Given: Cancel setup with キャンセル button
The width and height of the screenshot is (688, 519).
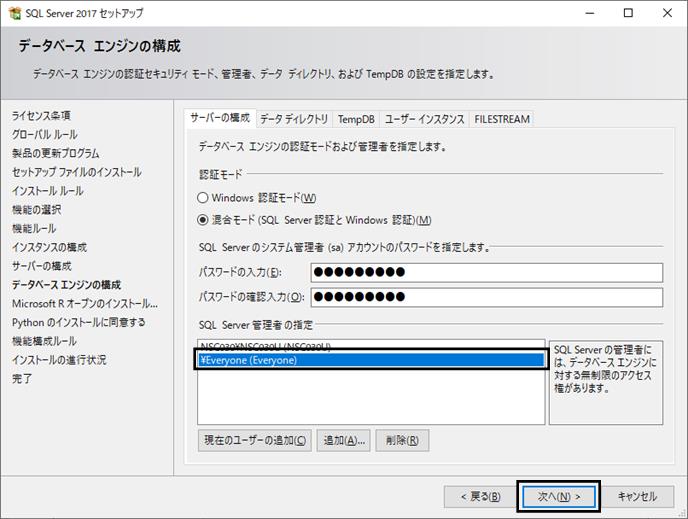Looking at the screenshot, I should click(x=638, y=497).
